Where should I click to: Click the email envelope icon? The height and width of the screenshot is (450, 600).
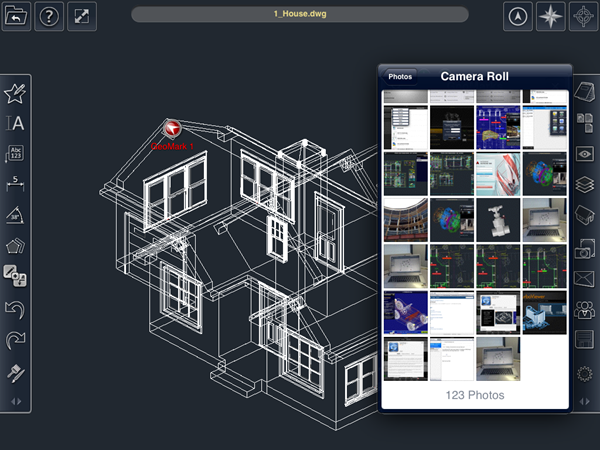click(585, 278)
